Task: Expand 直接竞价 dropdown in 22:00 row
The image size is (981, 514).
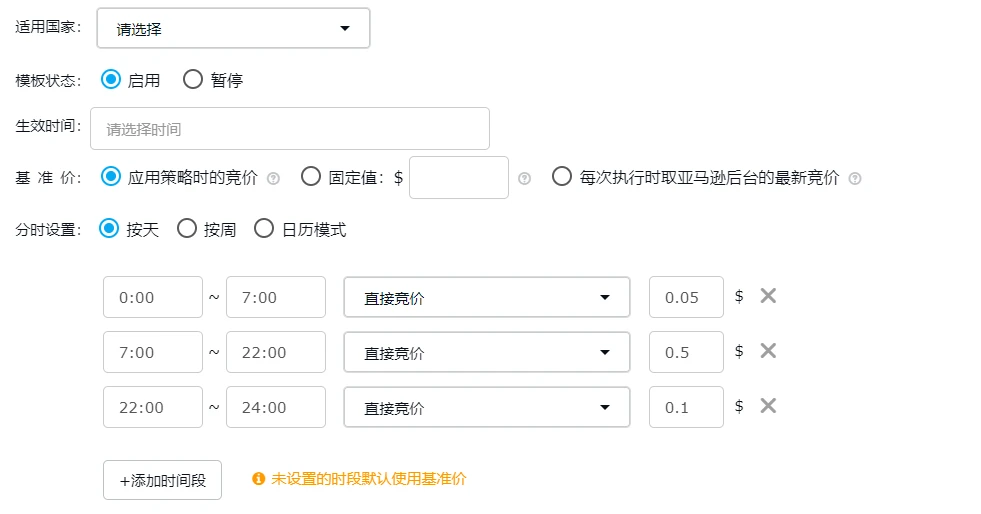Action: pos(486,407)
